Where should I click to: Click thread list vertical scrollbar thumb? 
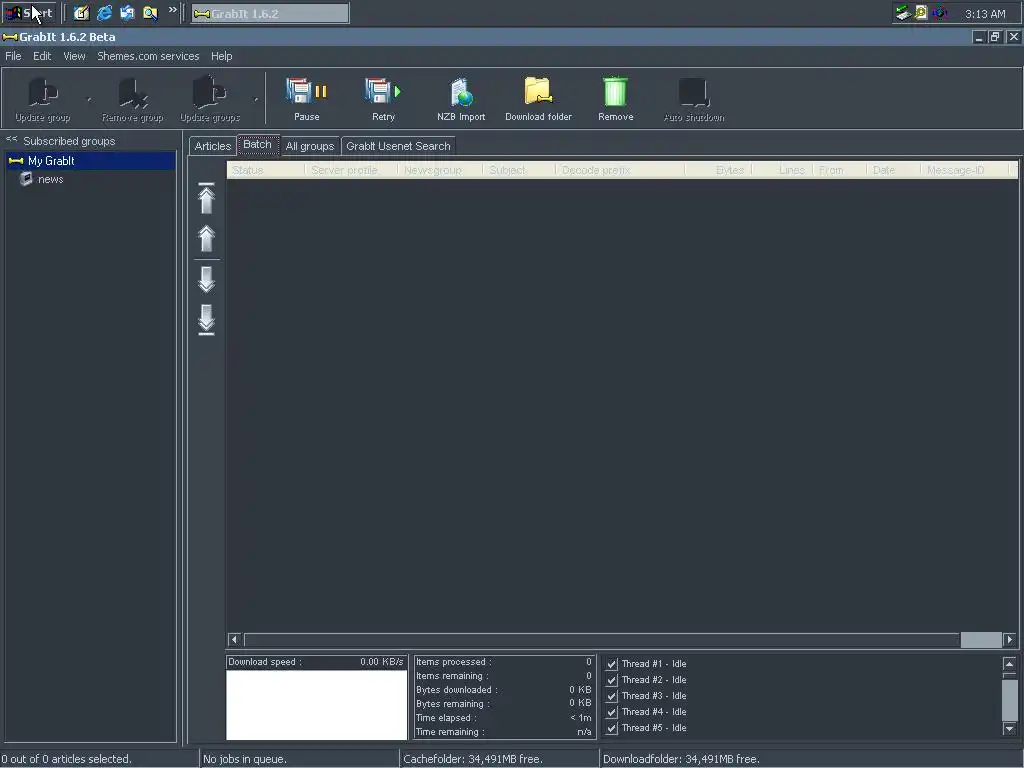(1009, 699)
